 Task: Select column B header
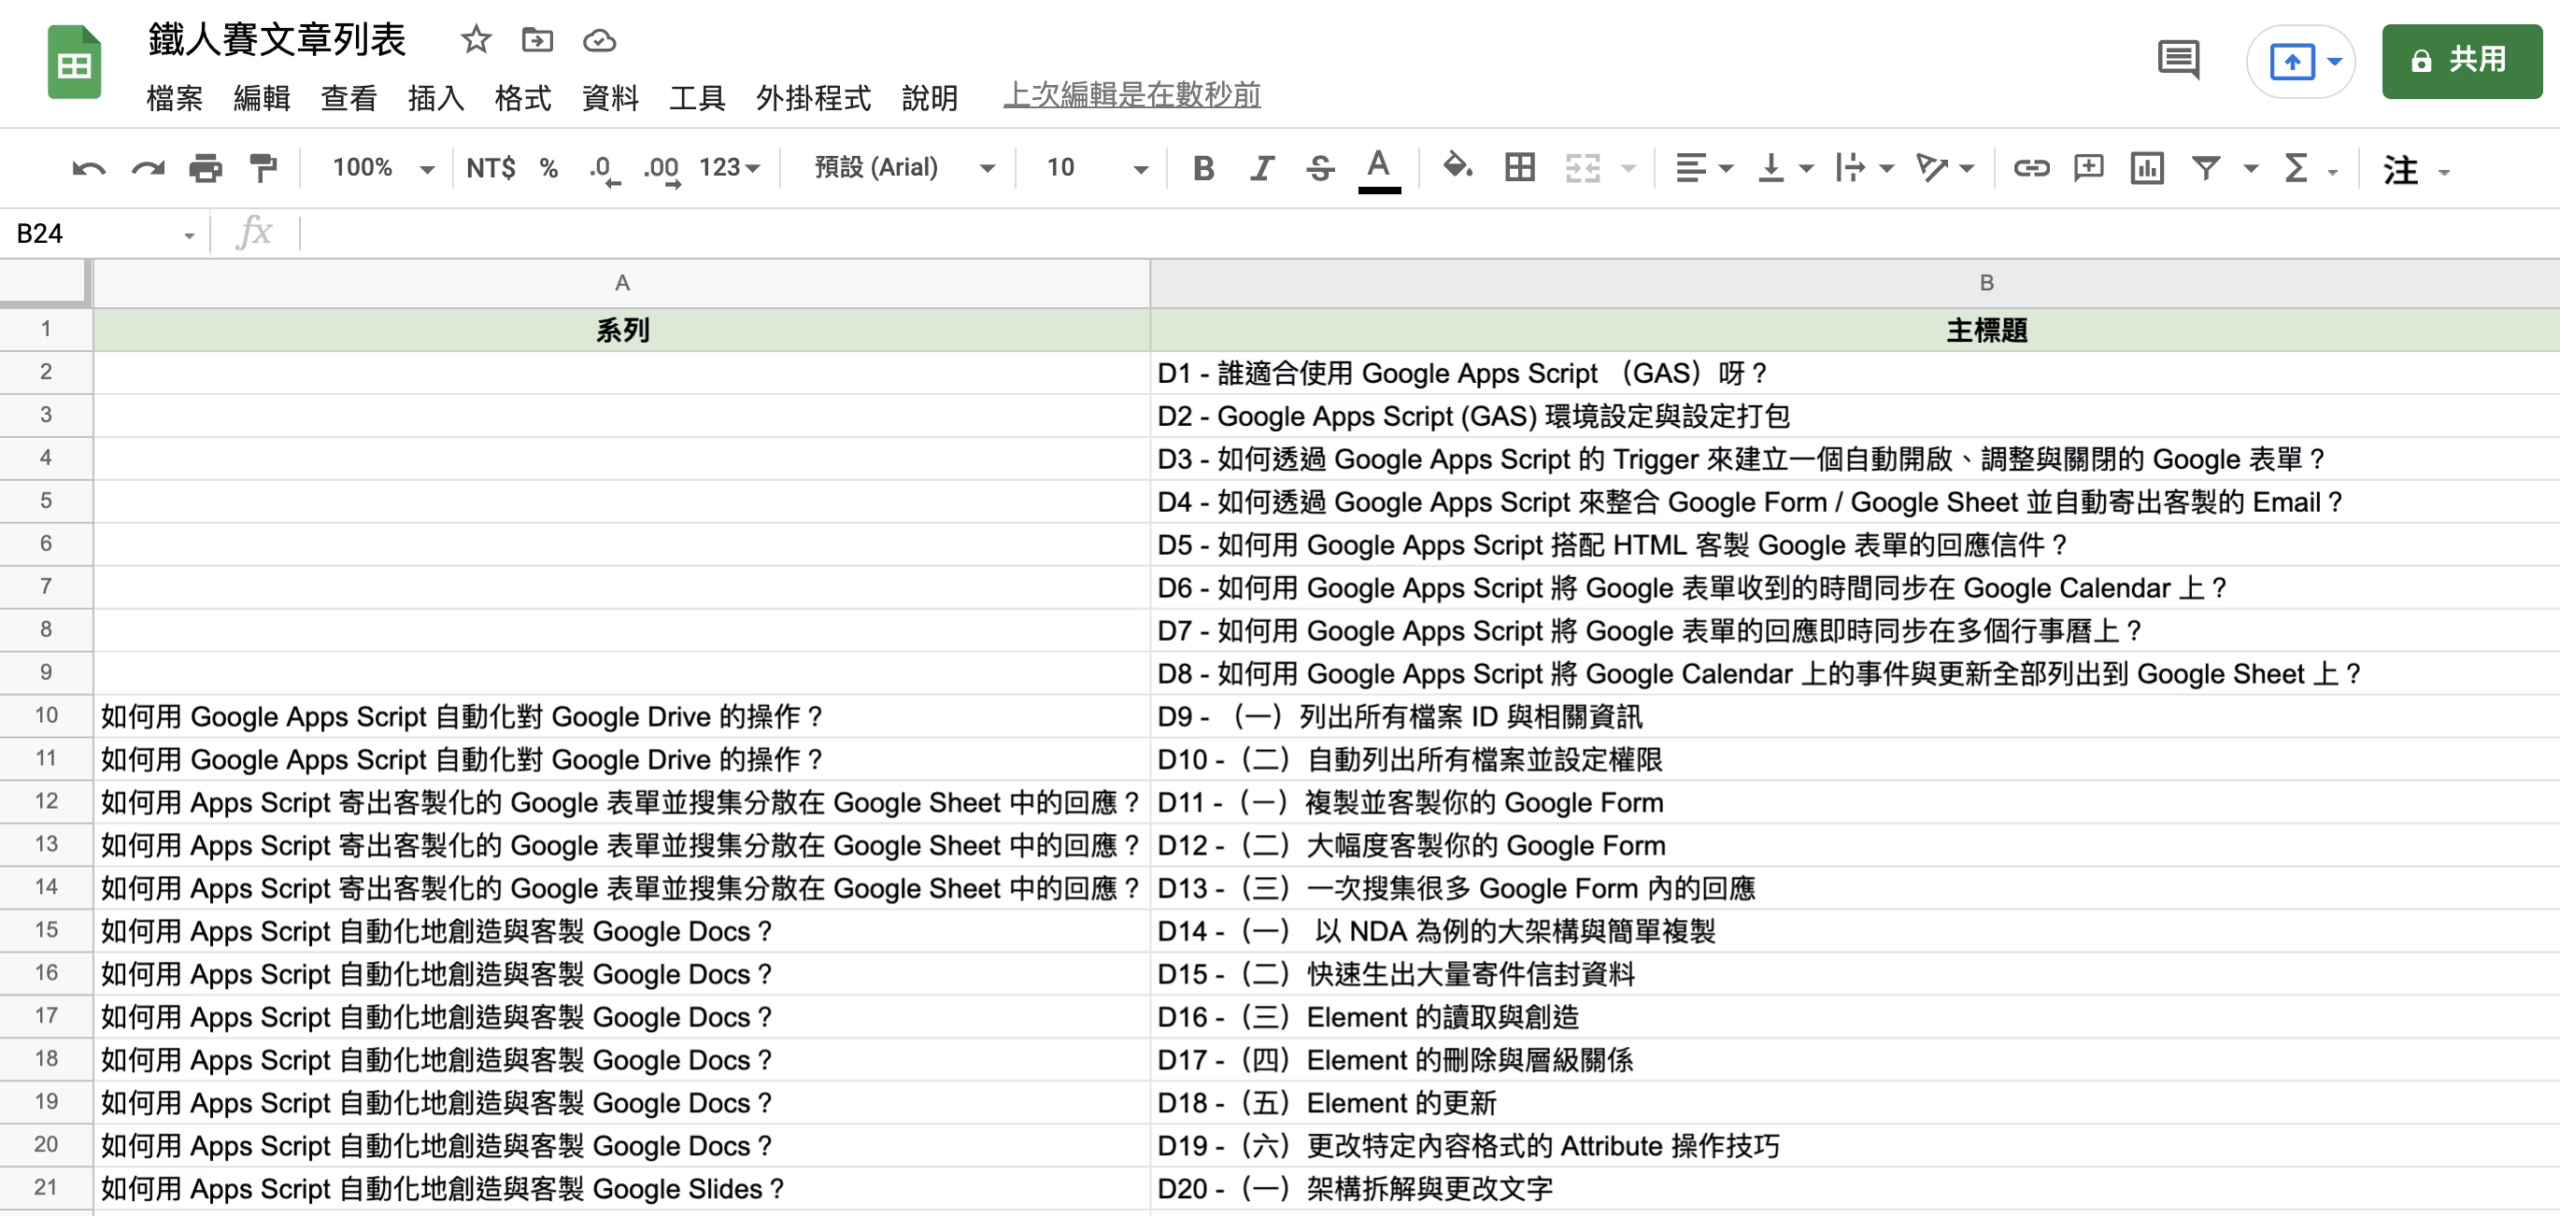tap(1855, 283)
